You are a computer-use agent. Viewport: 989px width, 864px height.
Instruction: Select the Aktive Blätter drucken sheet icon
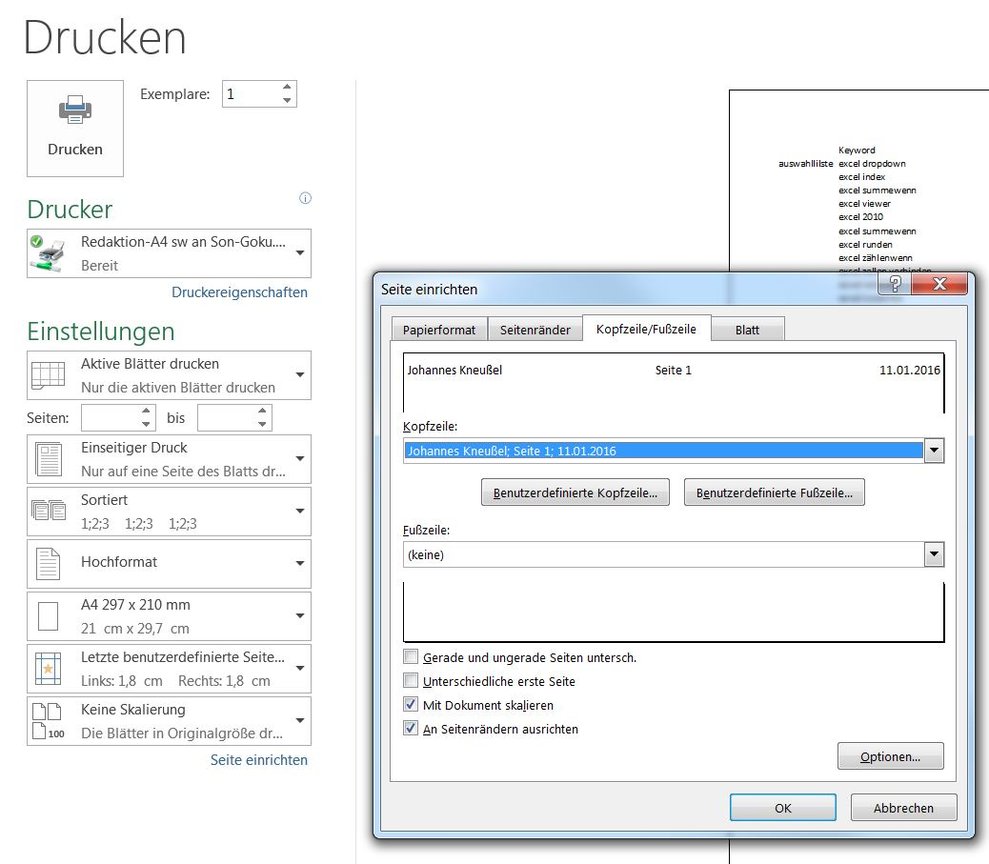(x=47, y=375)
